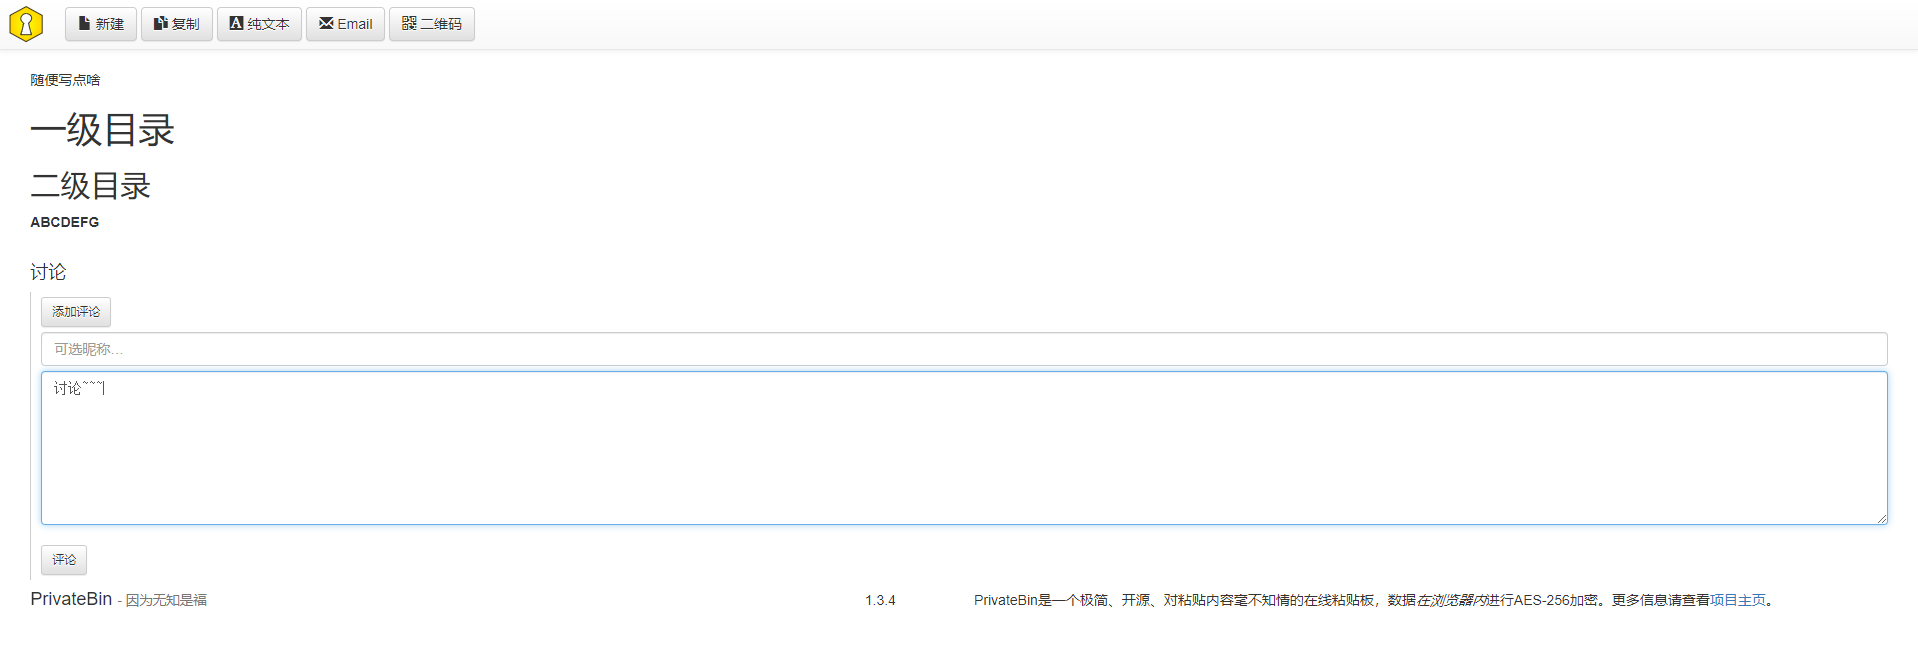Viewport: 1918px width, 656px height.
Task: Click the 新建 (New) button
Action: 101,24
